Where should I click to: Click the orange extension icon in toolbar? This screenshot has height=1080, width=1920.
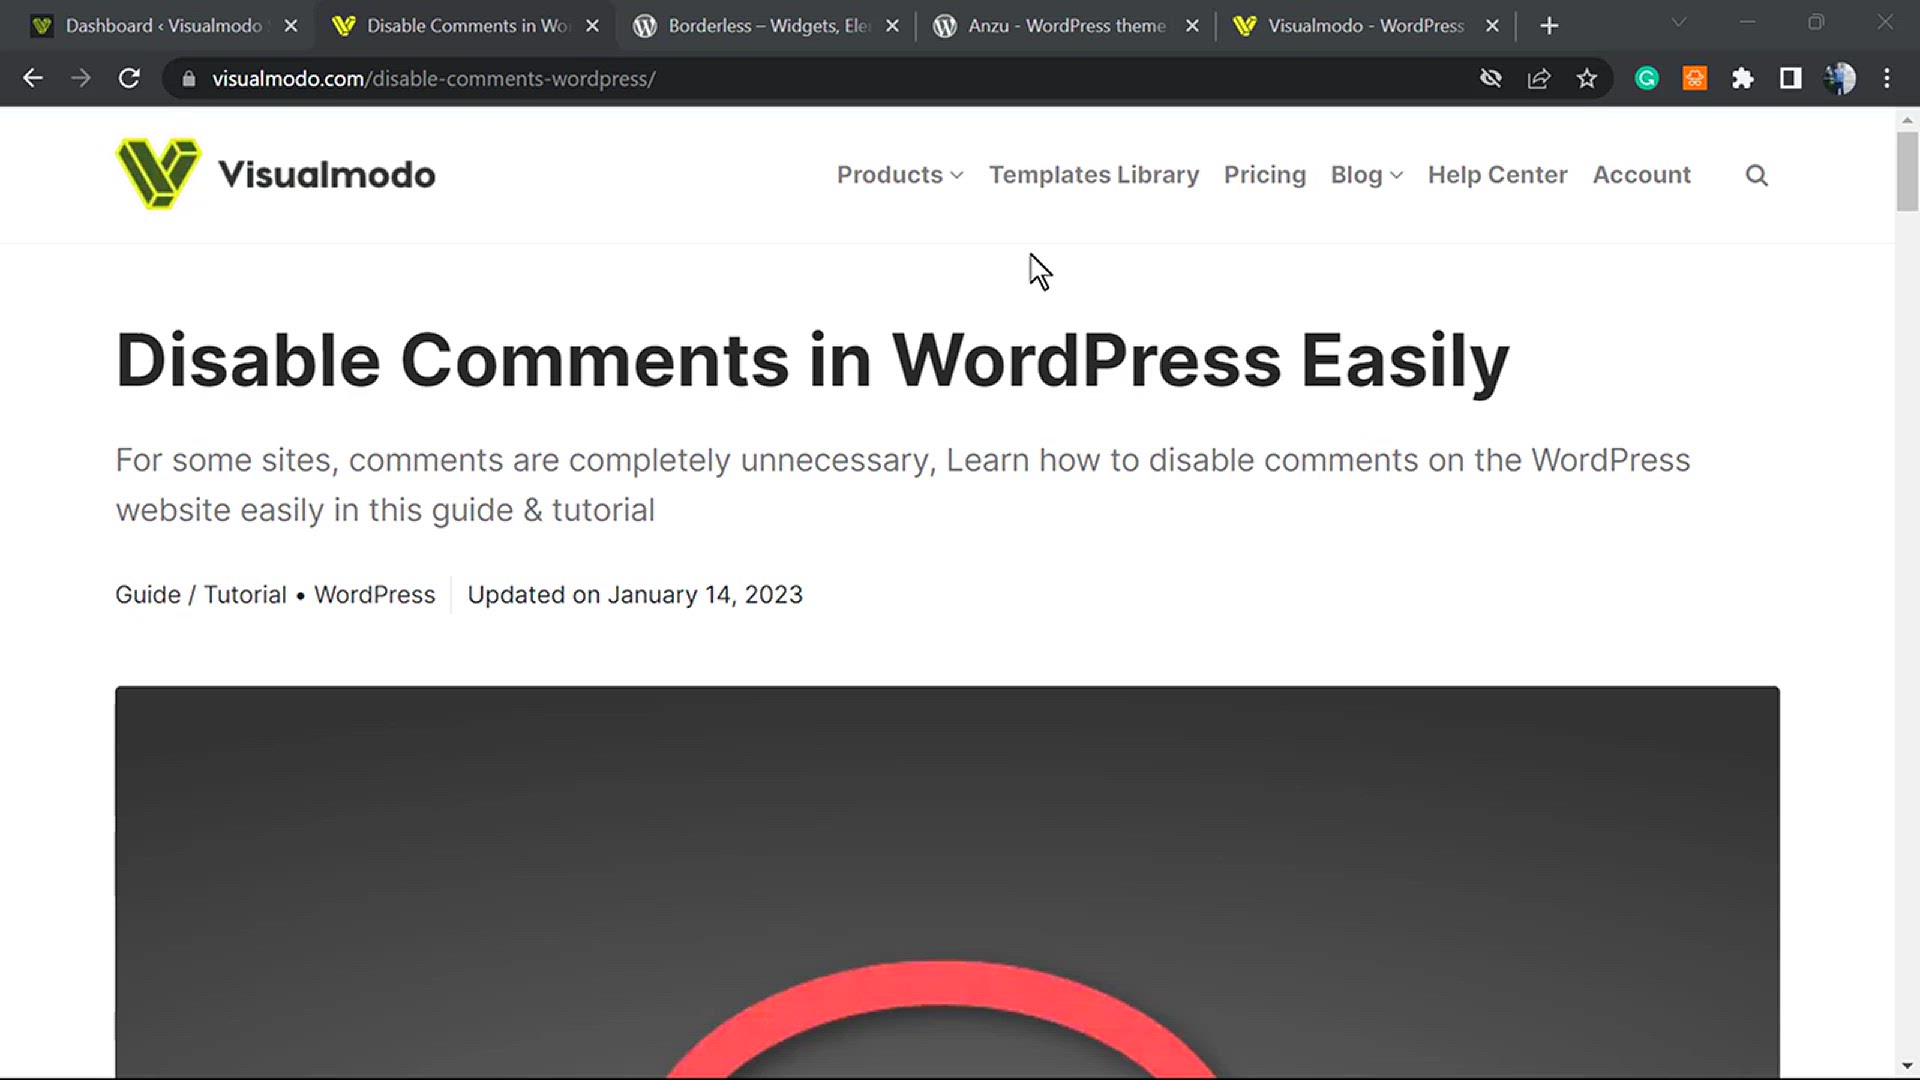click(x=1694, y=78)
